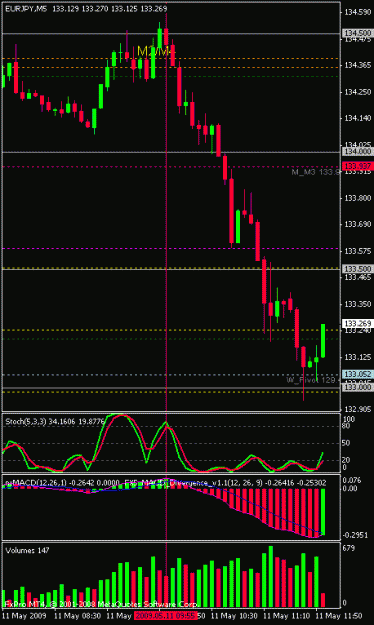Click the 679 volume scale value
374x625 pixels.
[349, 548]
